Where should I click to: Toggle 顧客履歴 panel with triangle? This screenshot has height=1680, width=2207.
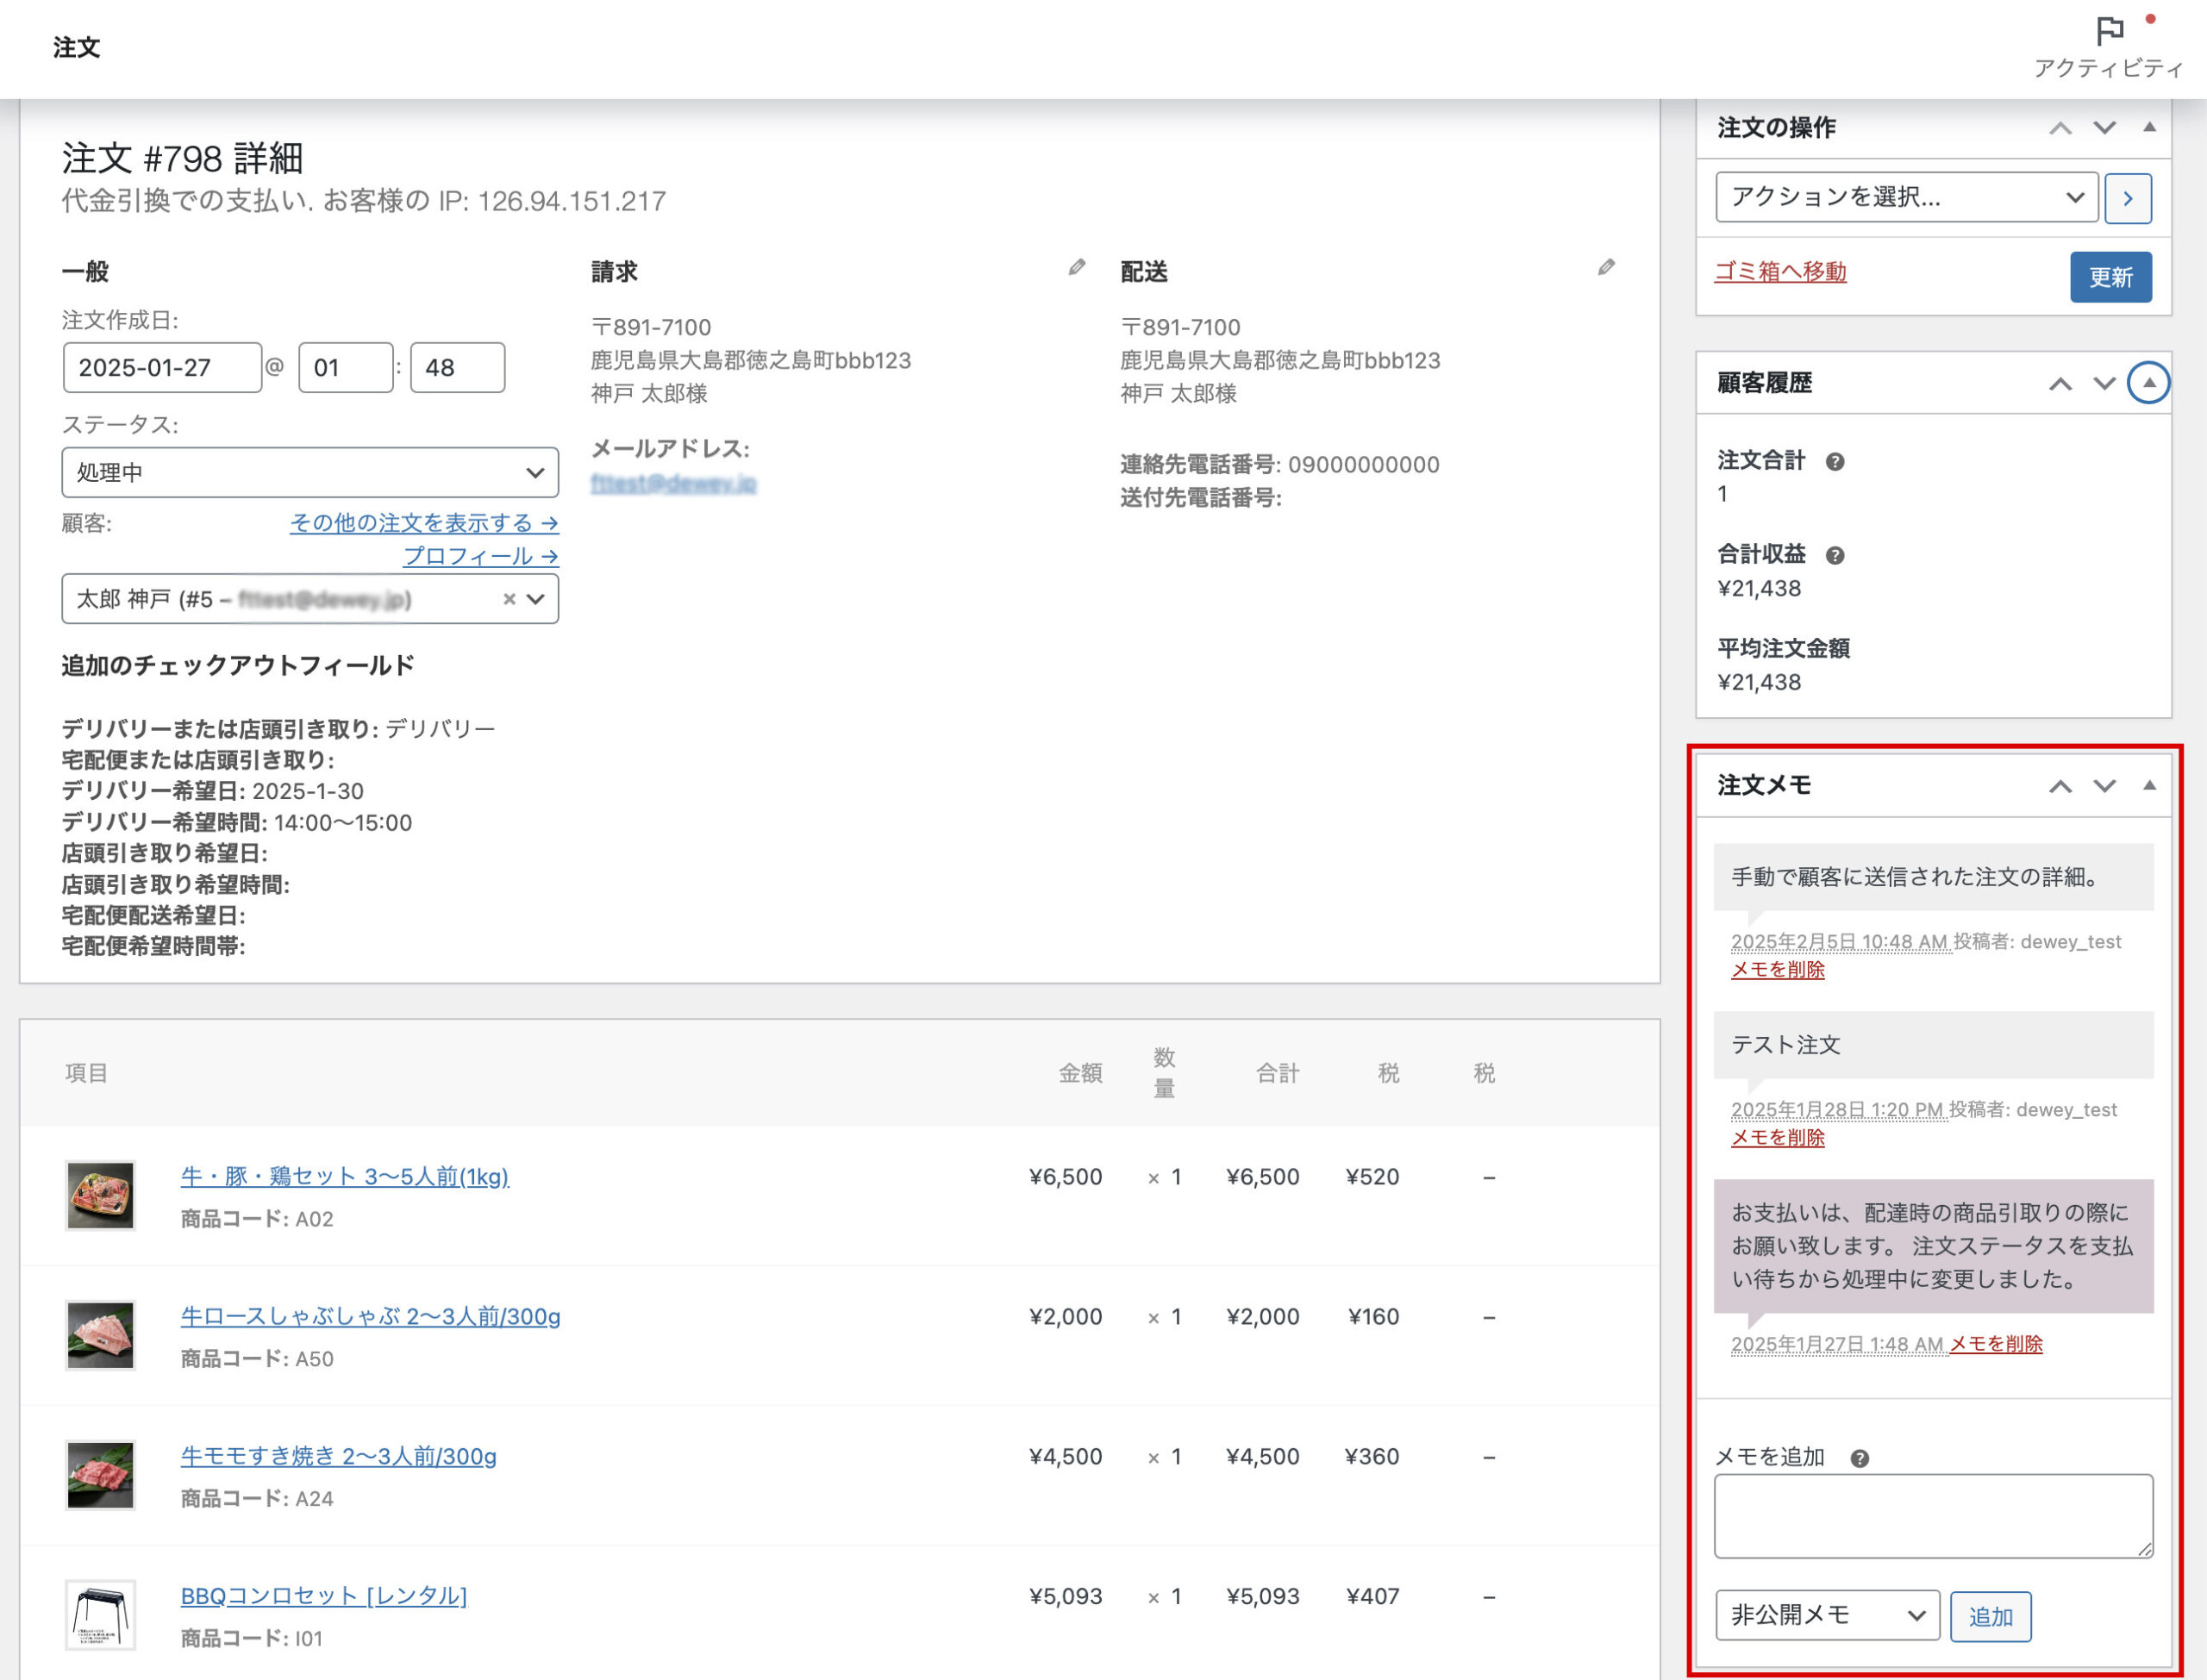2148,383
